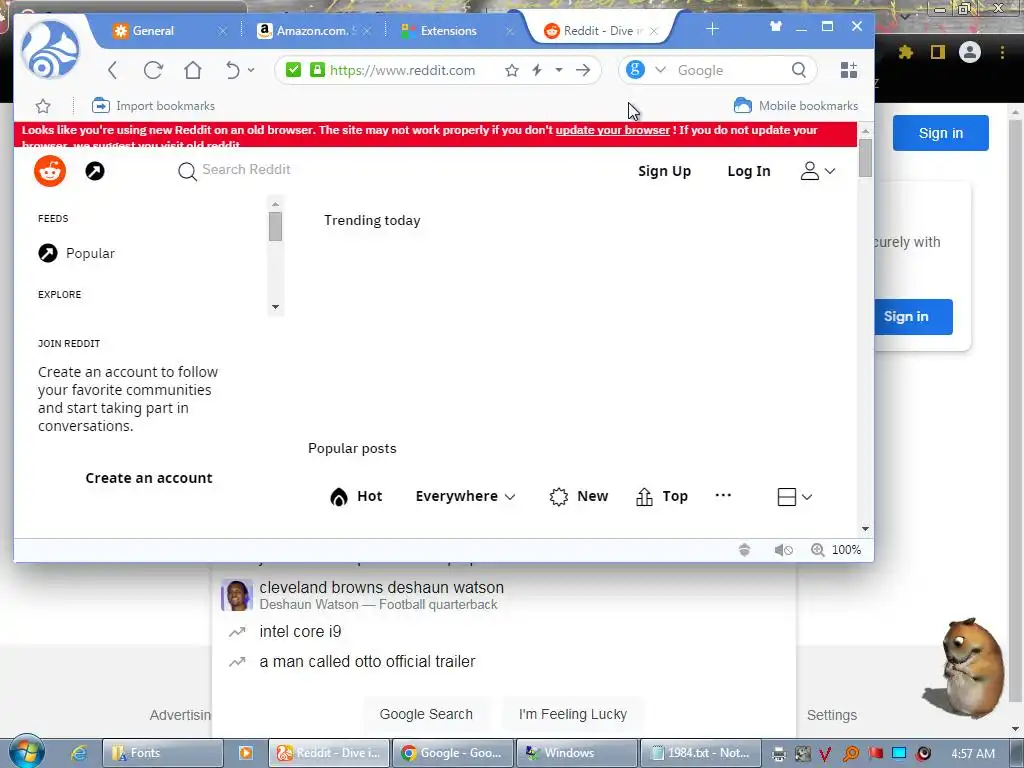Select 'a man called otto official trailer'
Viewport: 1024px width, 768px height.
tap(367, 662)
